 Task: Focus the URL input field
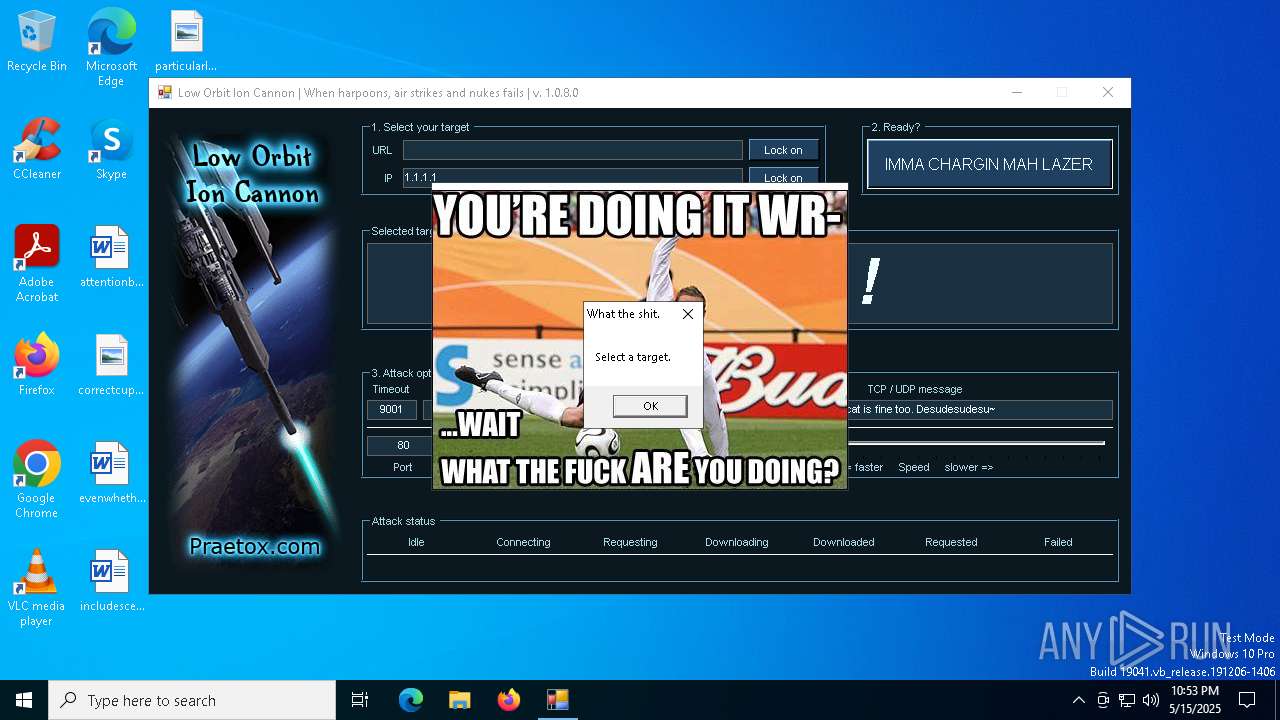coord(573,150)
